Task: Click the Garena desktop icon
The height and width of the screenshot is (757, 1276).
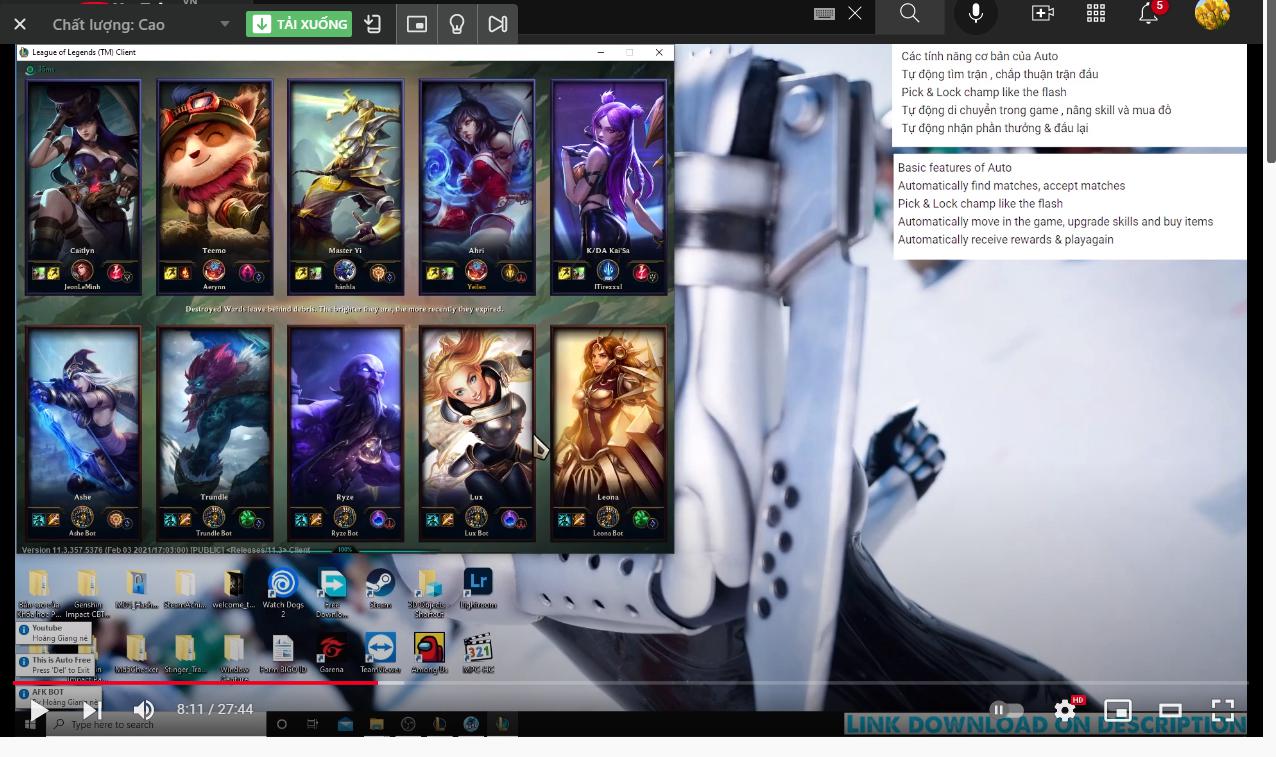Action: [x=331, y=653]
